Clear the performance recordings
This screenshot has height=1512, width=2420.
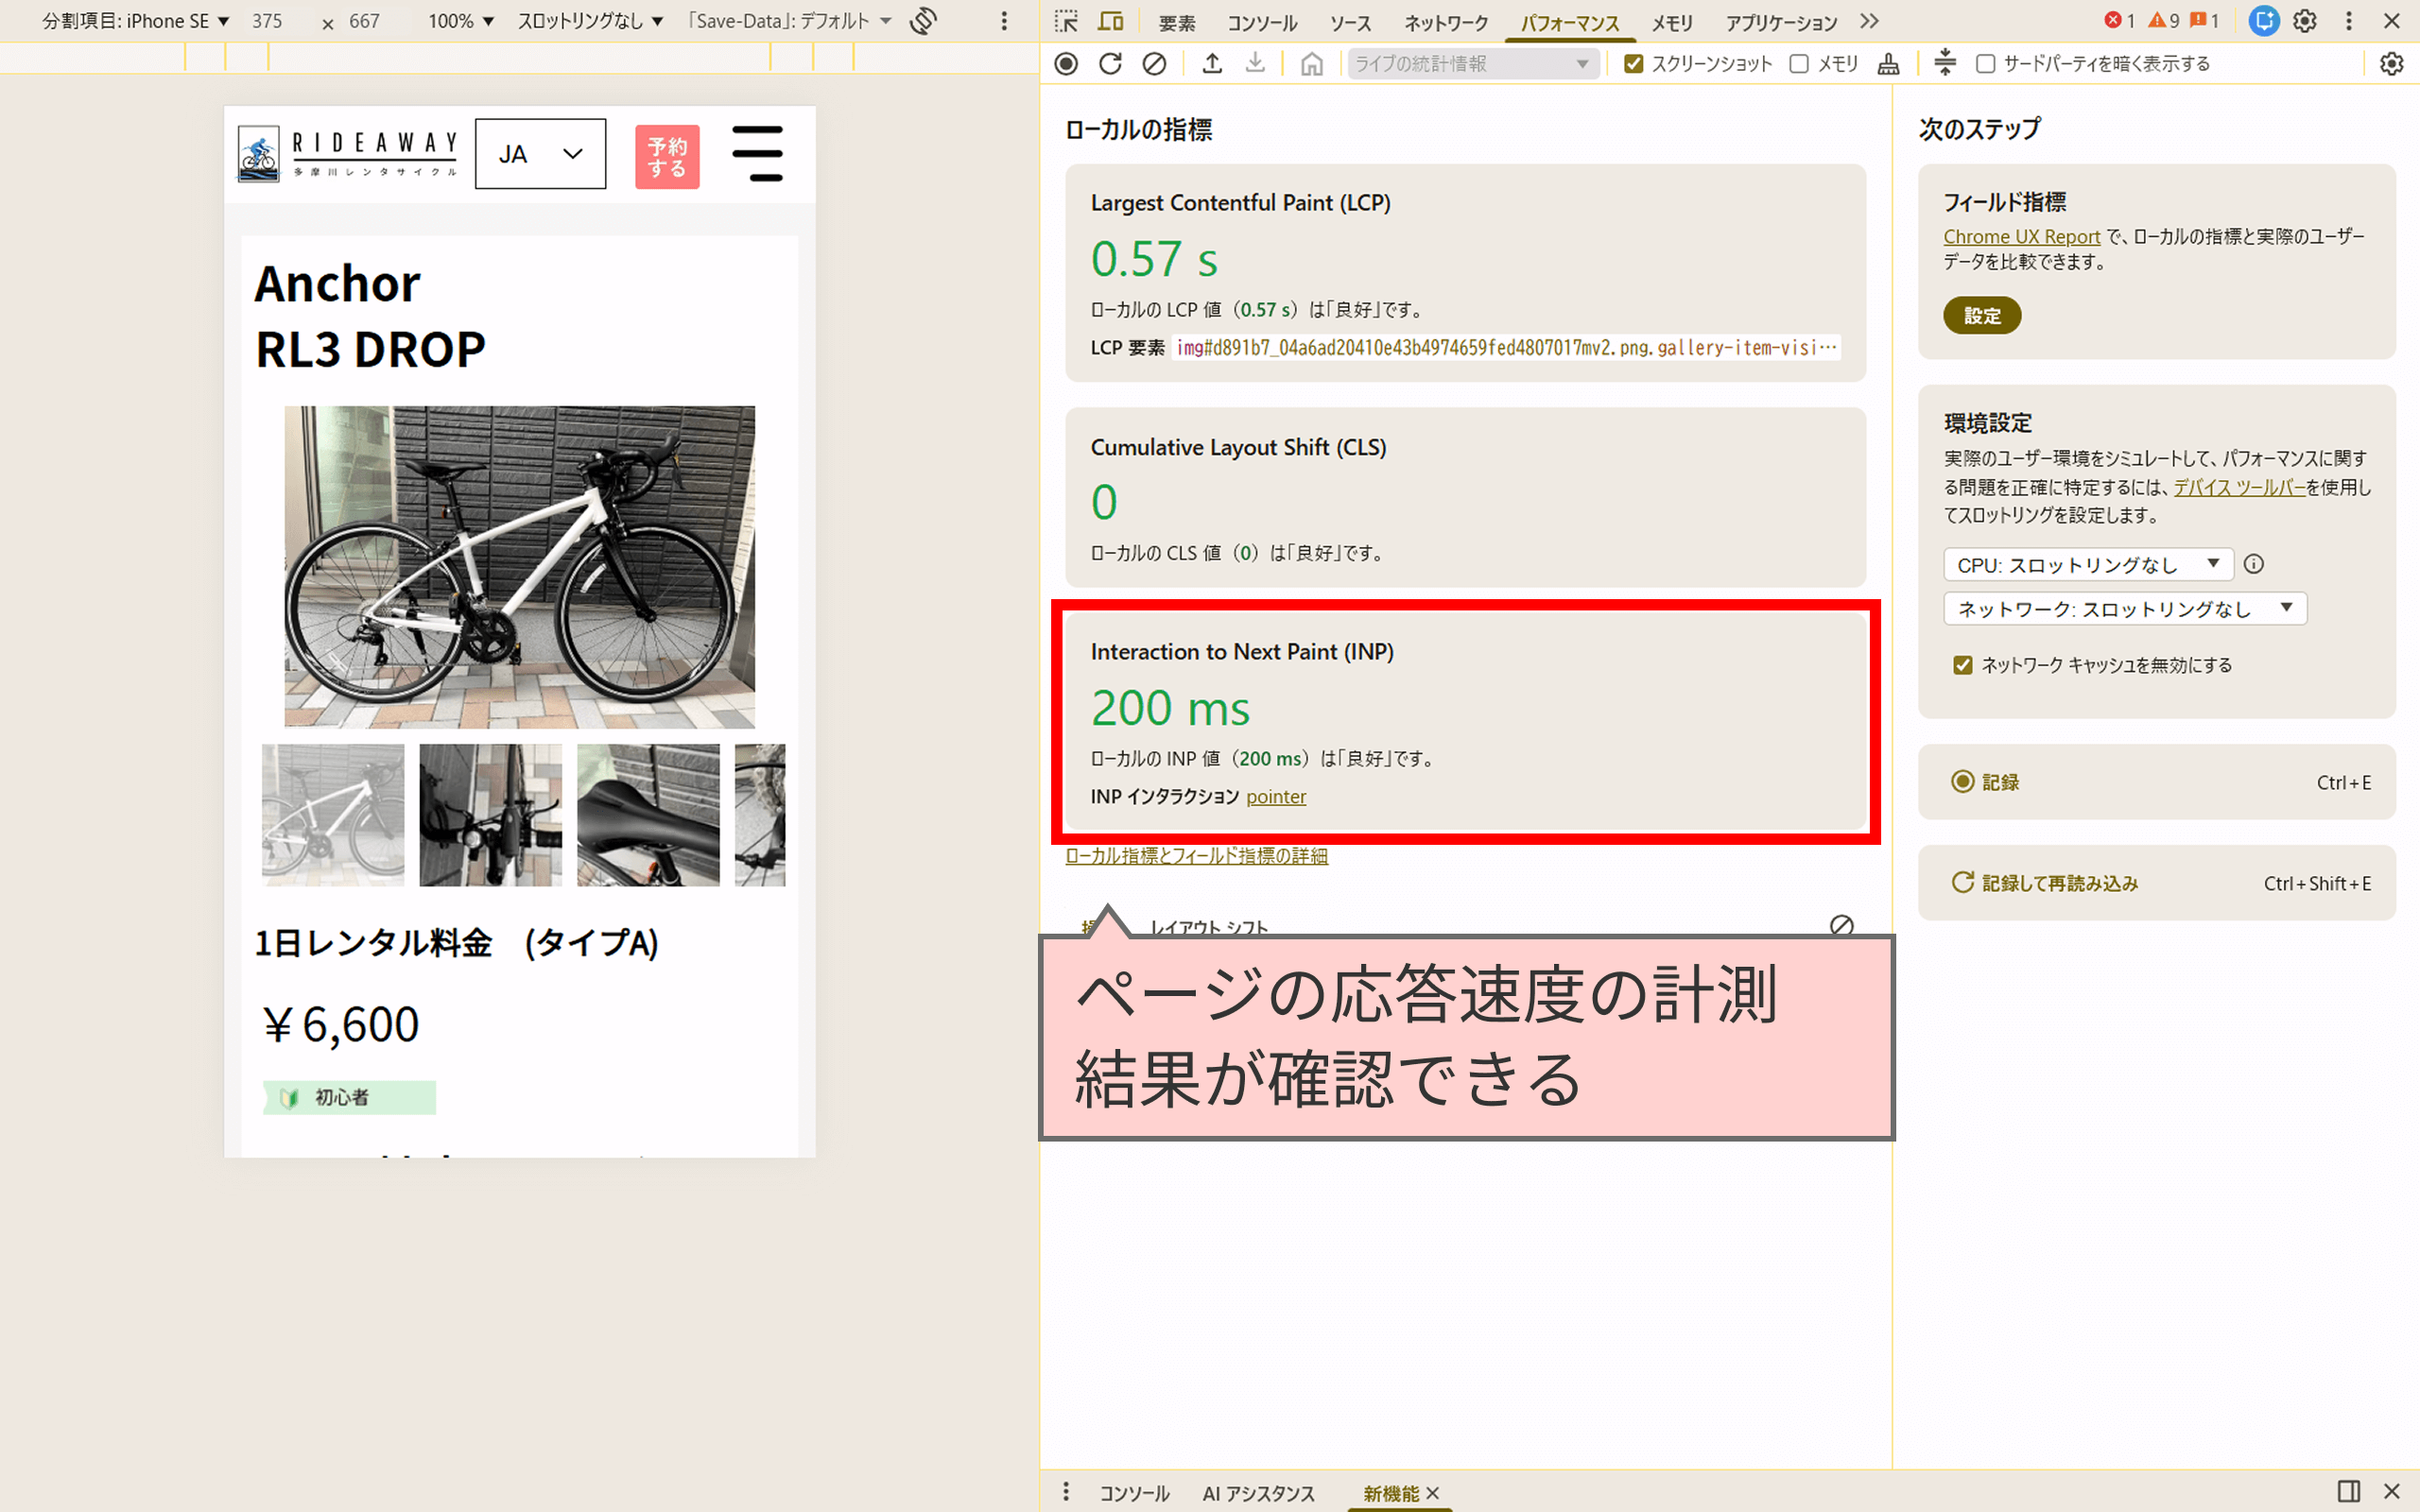coord(1155,63)
